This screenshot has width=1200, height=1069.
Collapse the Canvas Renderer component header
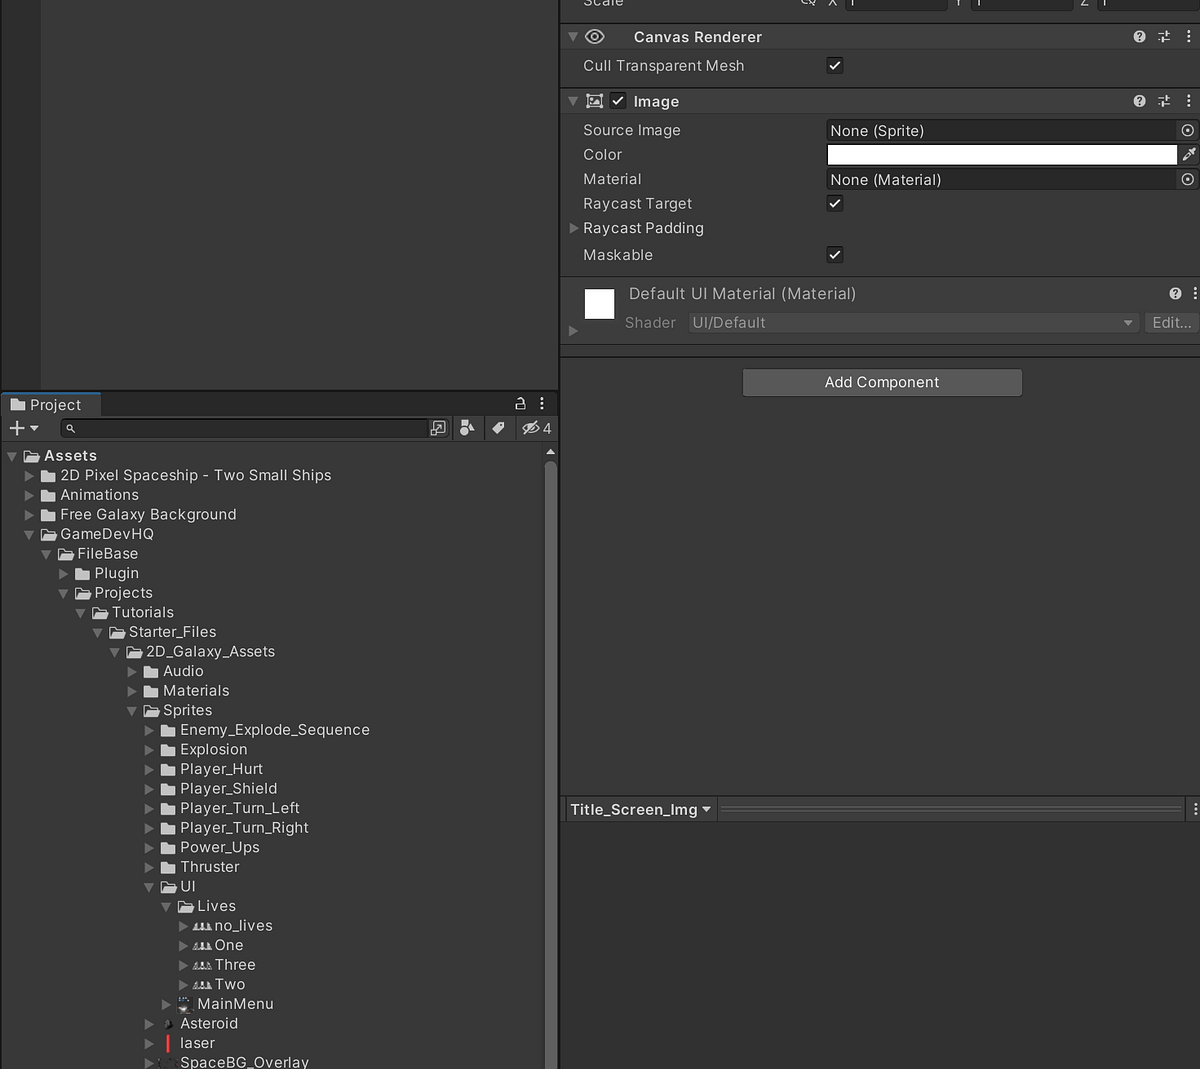[572, 36]
